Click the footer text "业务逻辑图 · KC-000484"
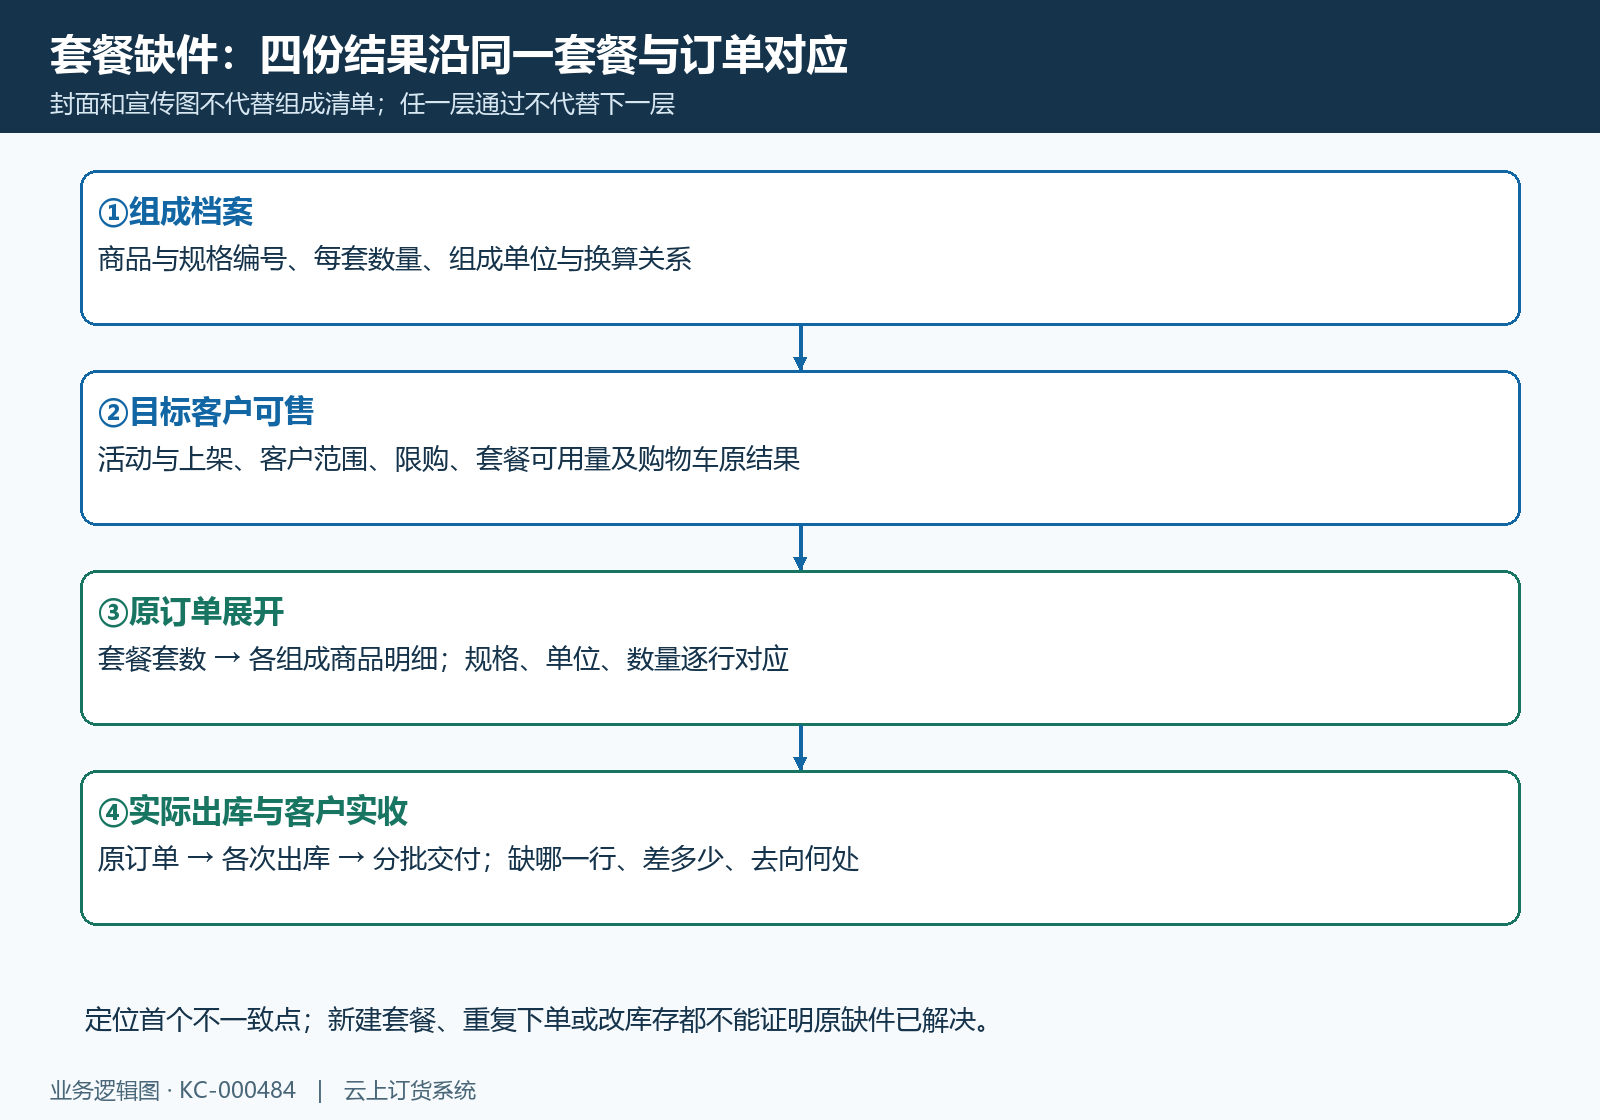The image size is (1600, 1120). coord(173,1090)
